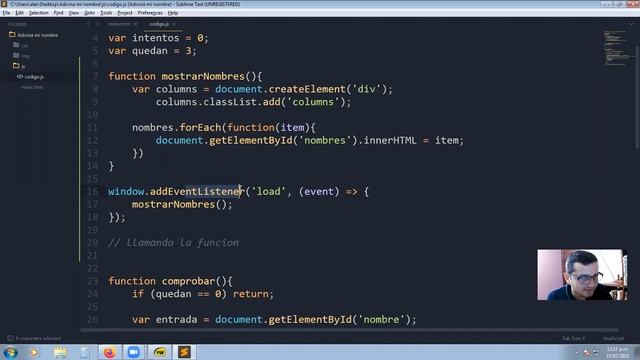This screenshot has height=360, width=640.
Task: Switch to the yellow Fw app in the taskbar
Action: (160, 352)
